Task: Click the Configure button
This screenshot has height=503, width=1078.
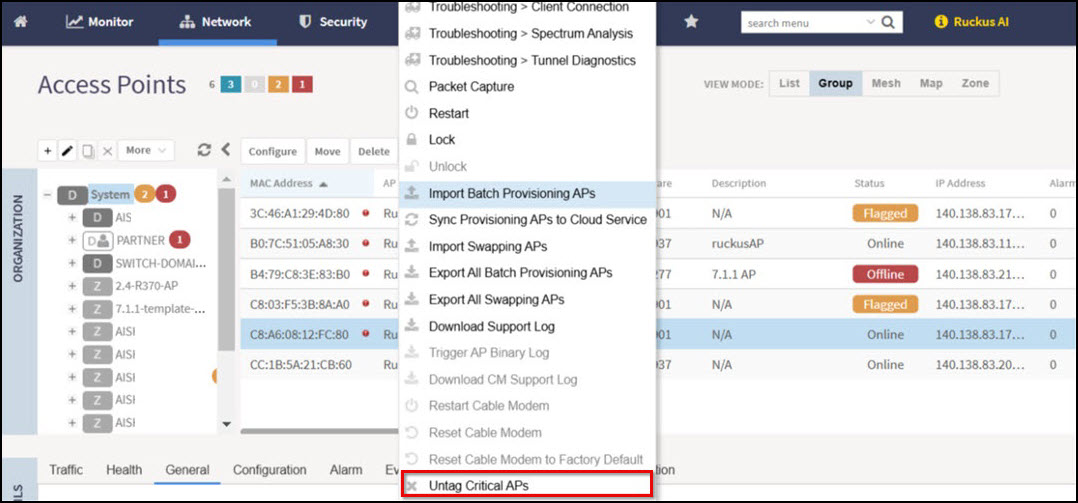Action: click(x=273, y=151)
